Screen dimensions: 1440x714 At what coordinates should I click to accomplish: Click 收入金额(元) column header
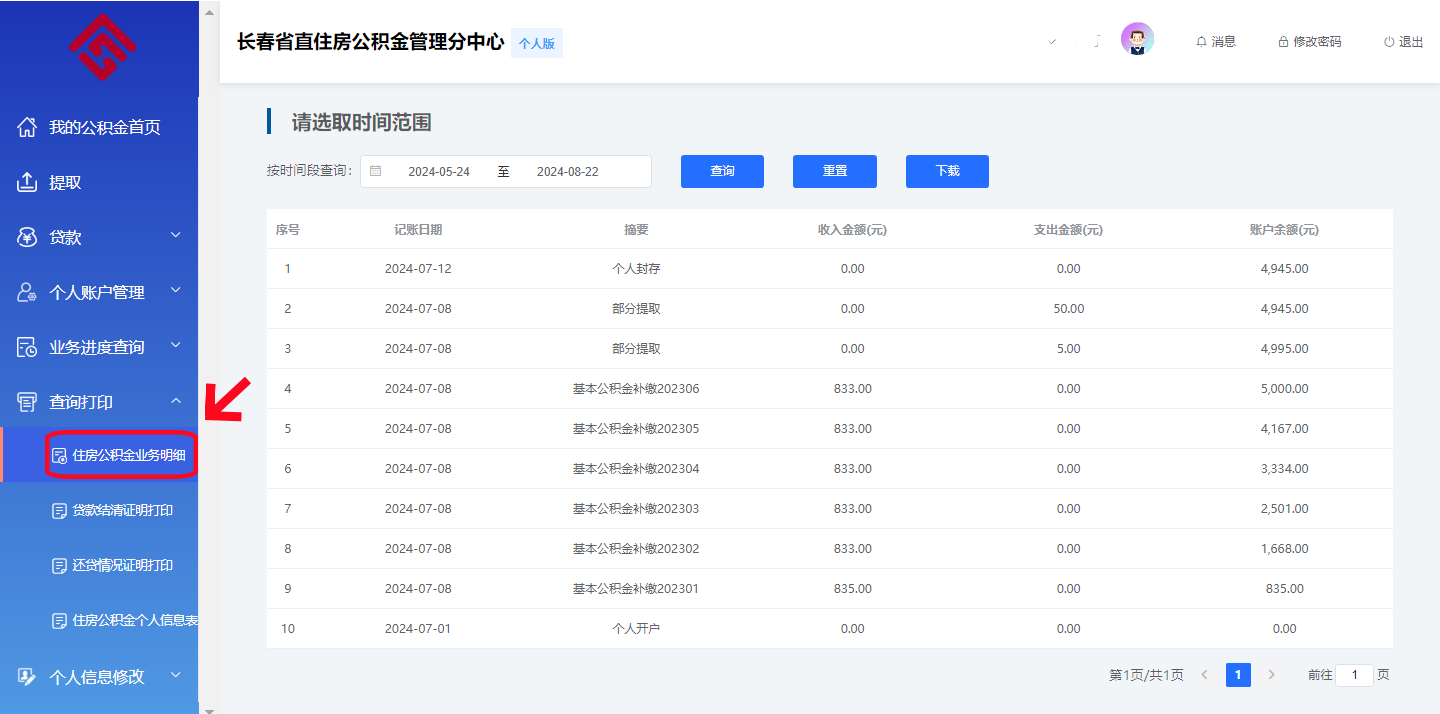click(x=852, y=229)
